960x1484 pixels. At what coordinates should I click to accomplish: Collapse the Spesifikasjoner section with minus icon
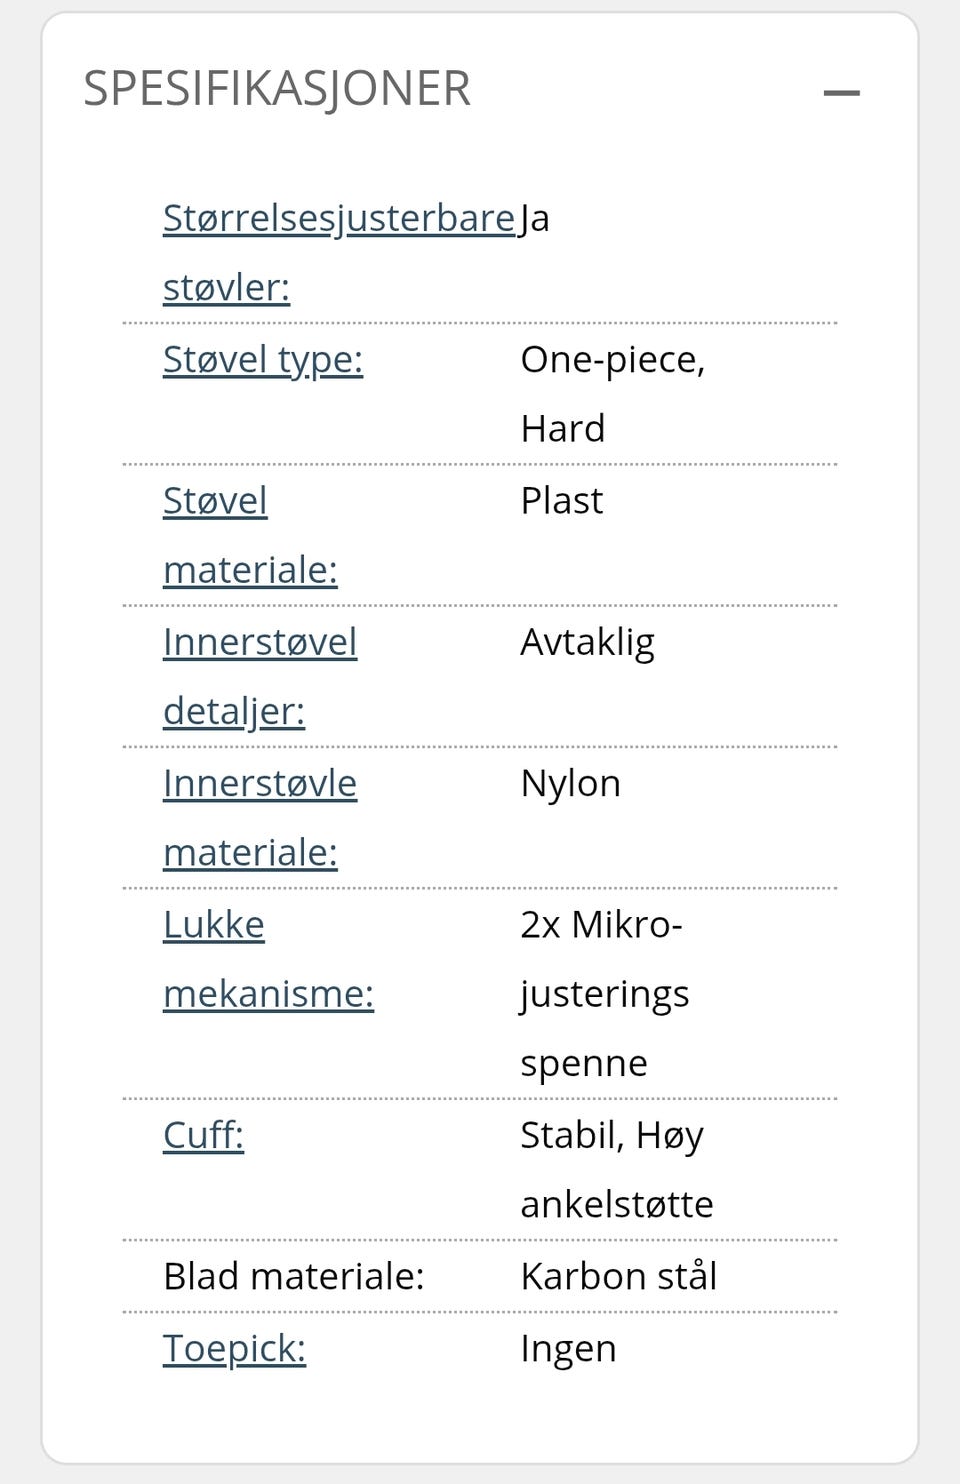pyautogui.click(x=841, y=93)
